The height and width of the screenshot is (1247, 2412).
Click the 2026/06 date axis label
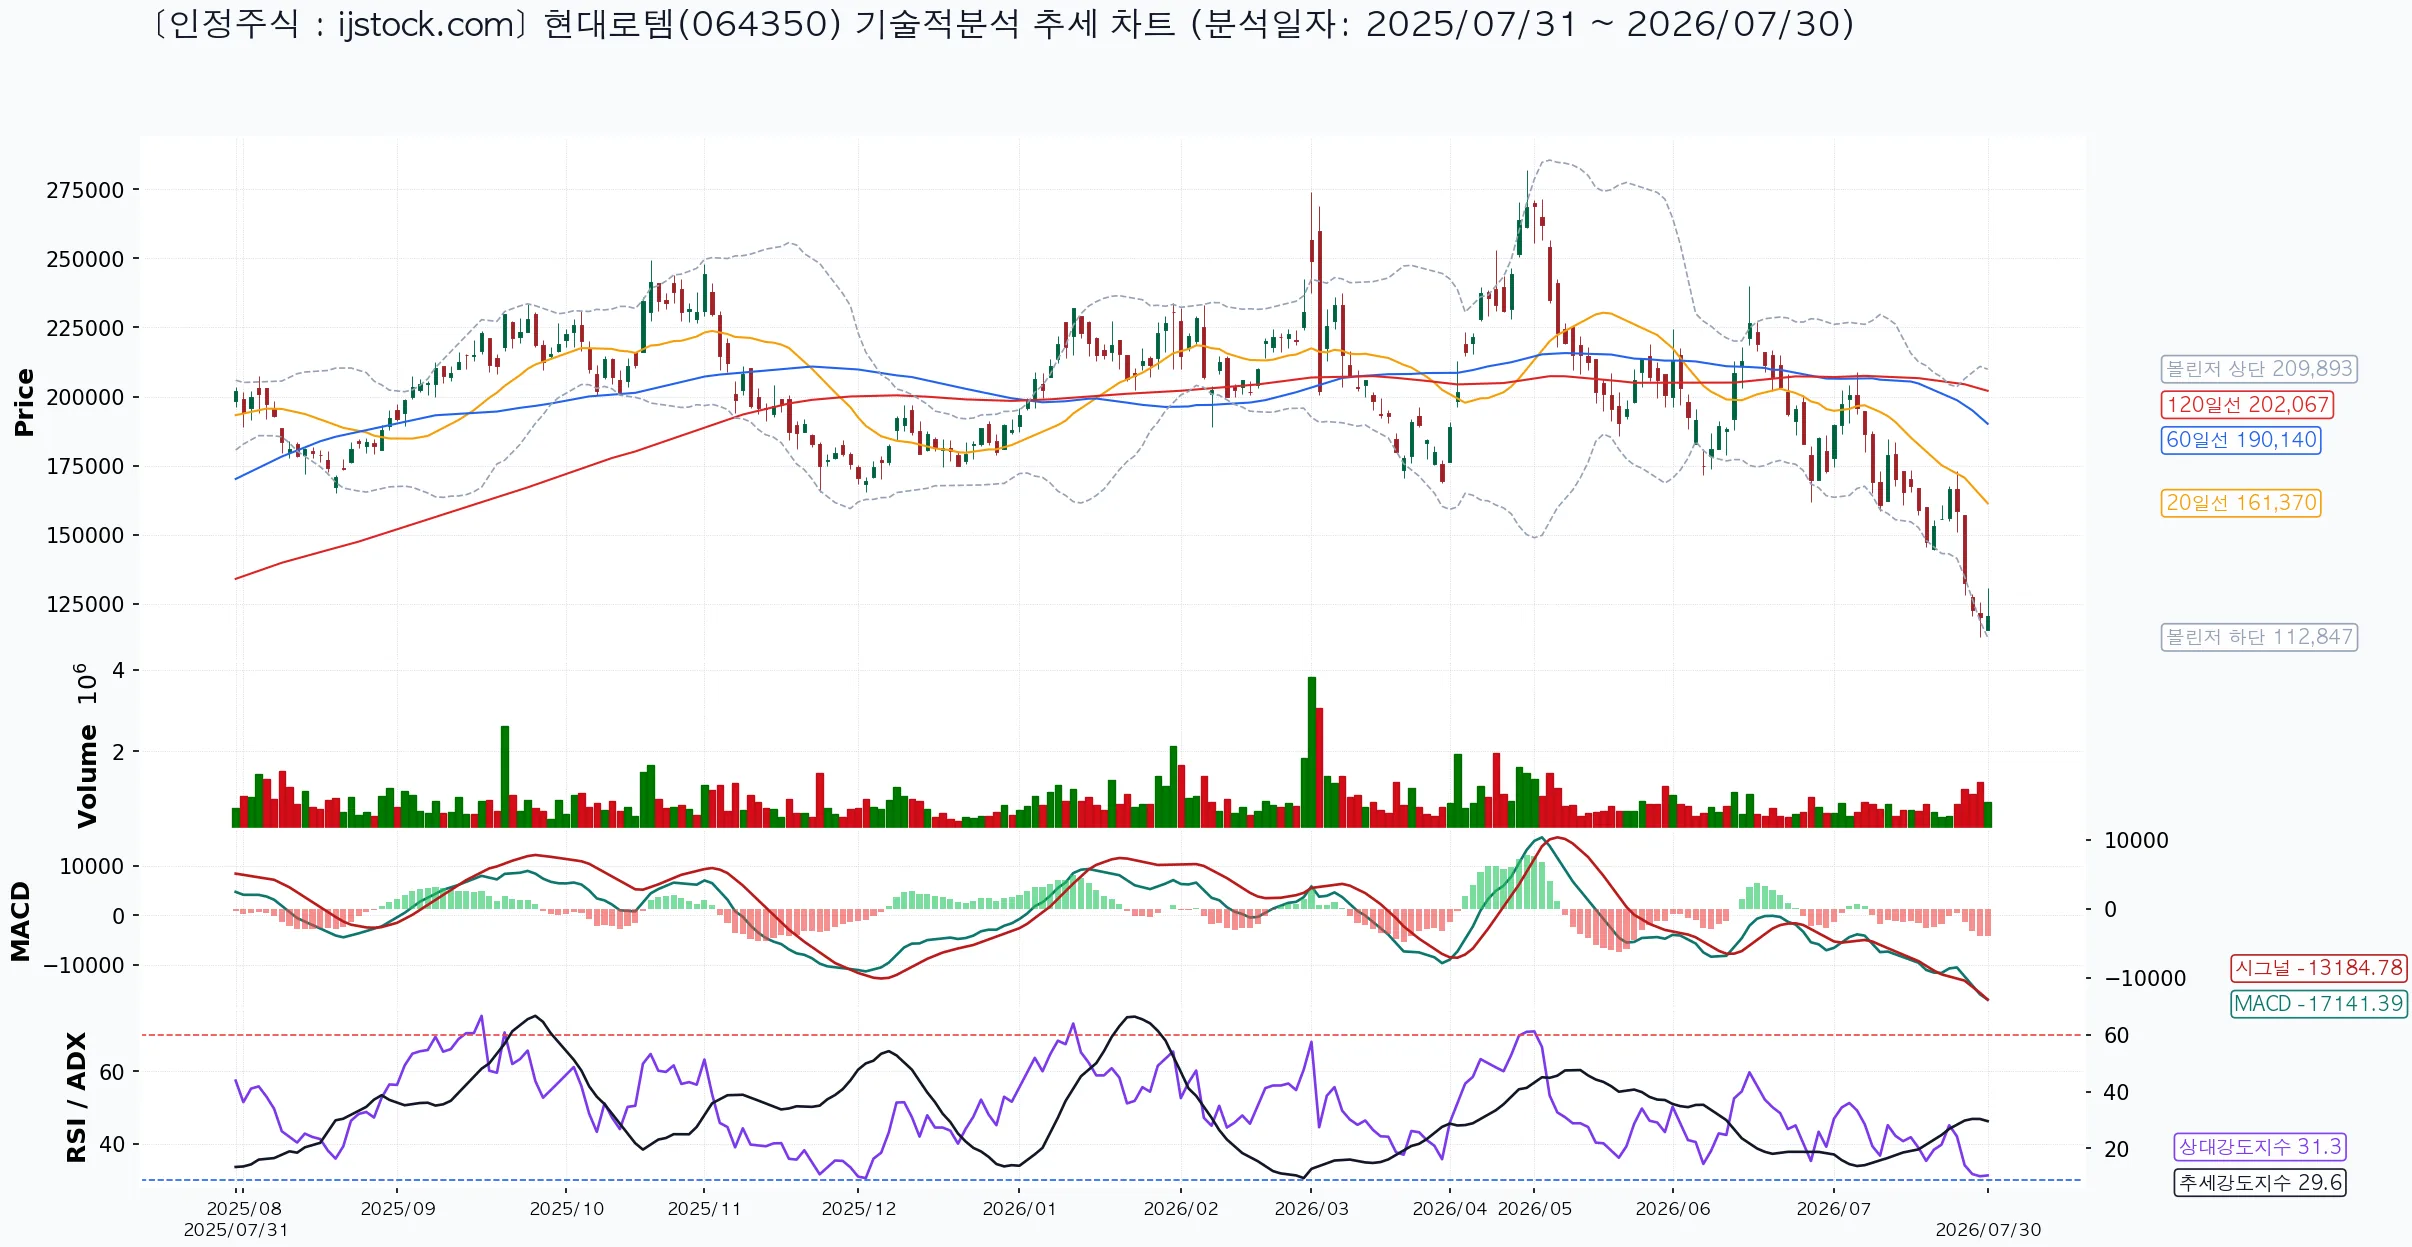1673,1209
